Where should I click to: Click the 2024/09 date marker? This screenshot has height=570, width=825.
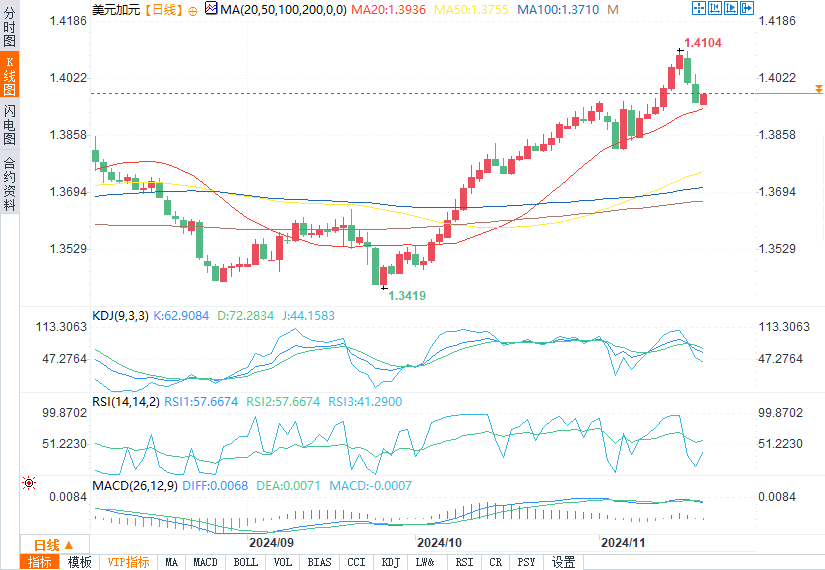click(x=271, y=543)
